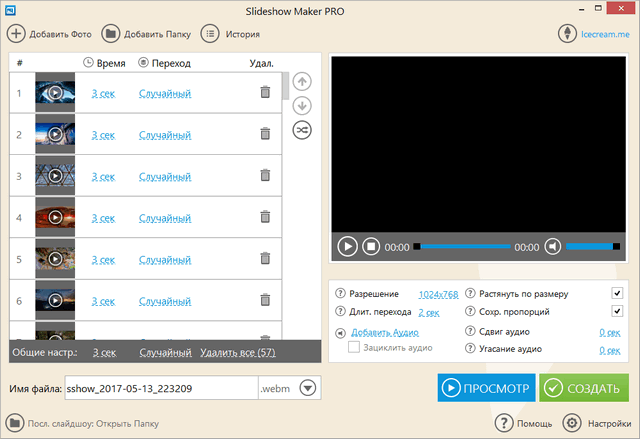Mute the preview volume speaker icon
Viewport: 640px width, 439px height.
point(552,246)
